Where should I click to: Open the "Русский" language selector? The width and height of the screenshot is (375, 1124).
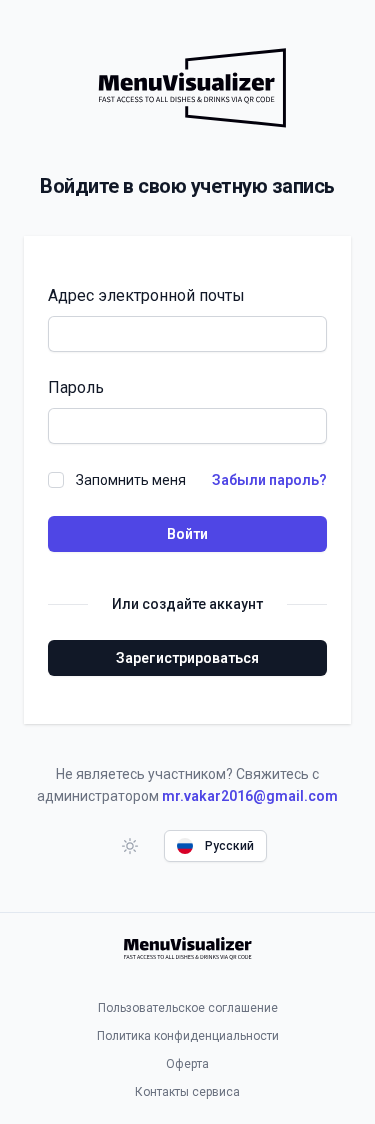(x=215, y=846)
